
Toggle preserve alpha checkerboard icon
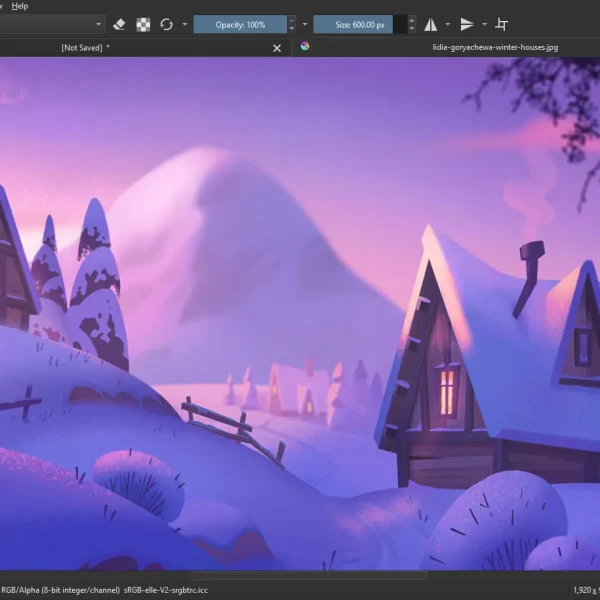(x=143, y=24)
